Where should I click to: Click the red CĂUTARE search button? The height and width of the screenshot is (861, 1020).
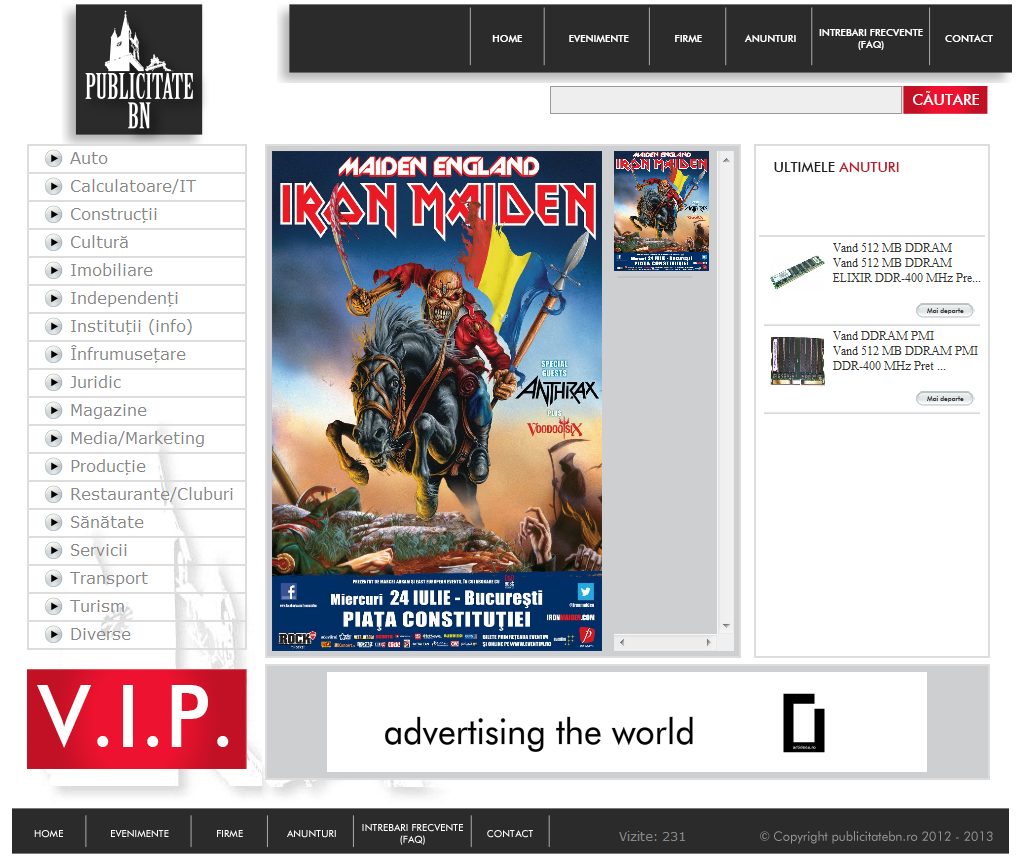[945, 99]
